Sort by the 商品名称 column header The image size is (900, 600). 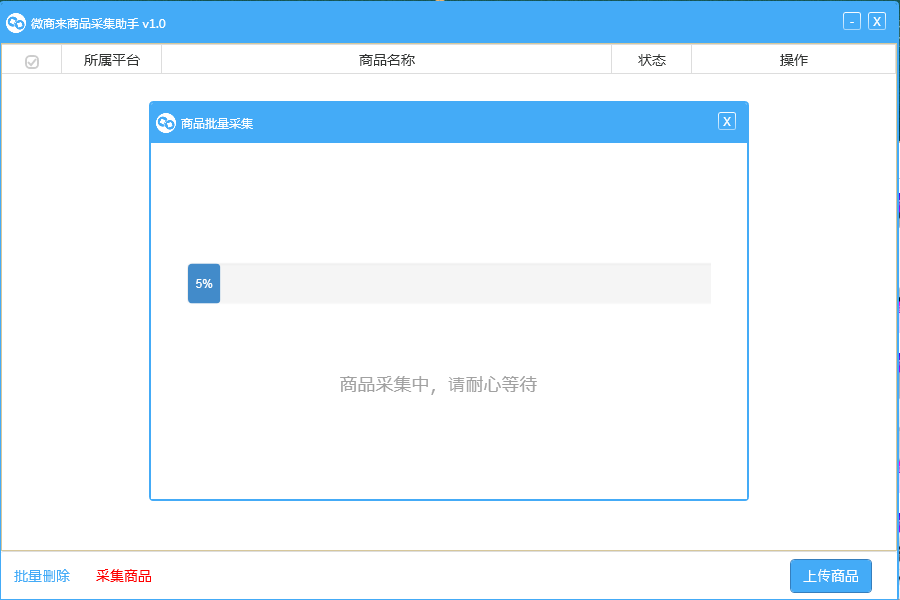tap(386, 60)
